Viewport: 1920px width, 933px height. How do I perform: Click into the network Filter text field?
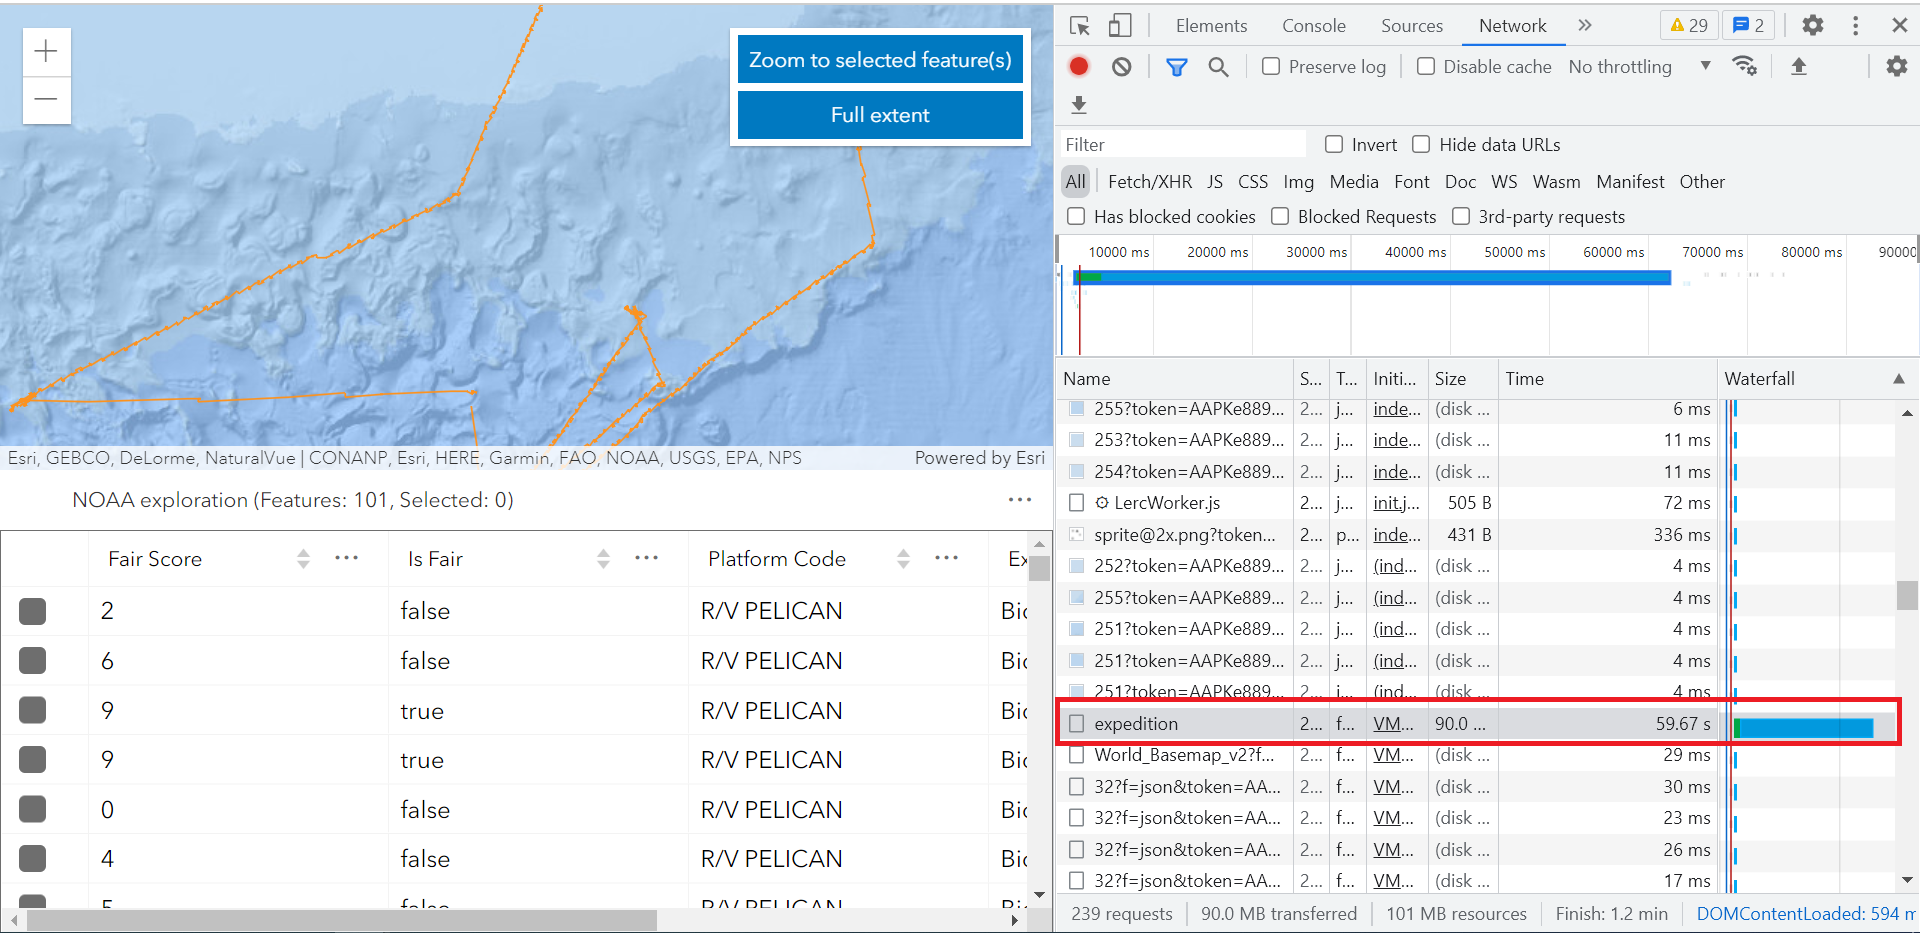(1183, 145)
